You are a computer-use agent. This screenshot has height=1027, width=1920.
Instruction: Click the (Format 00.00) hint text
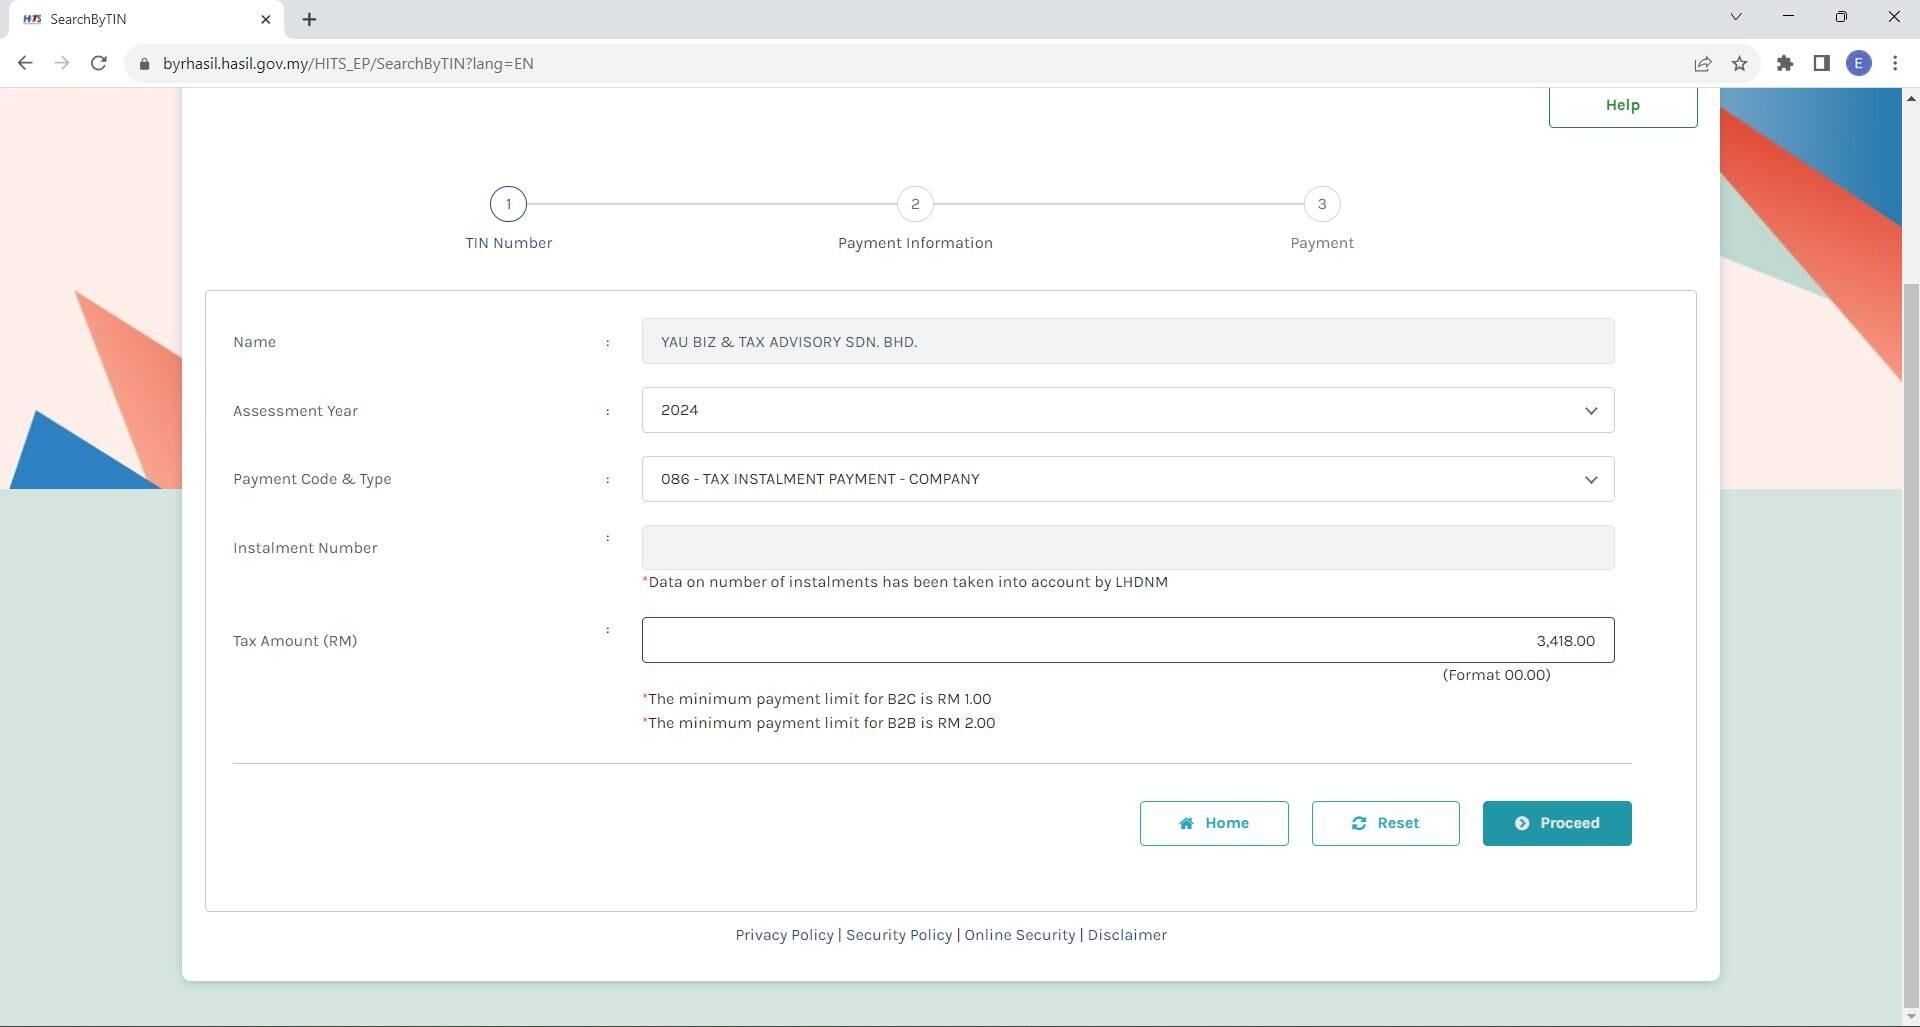[1496, 675]
